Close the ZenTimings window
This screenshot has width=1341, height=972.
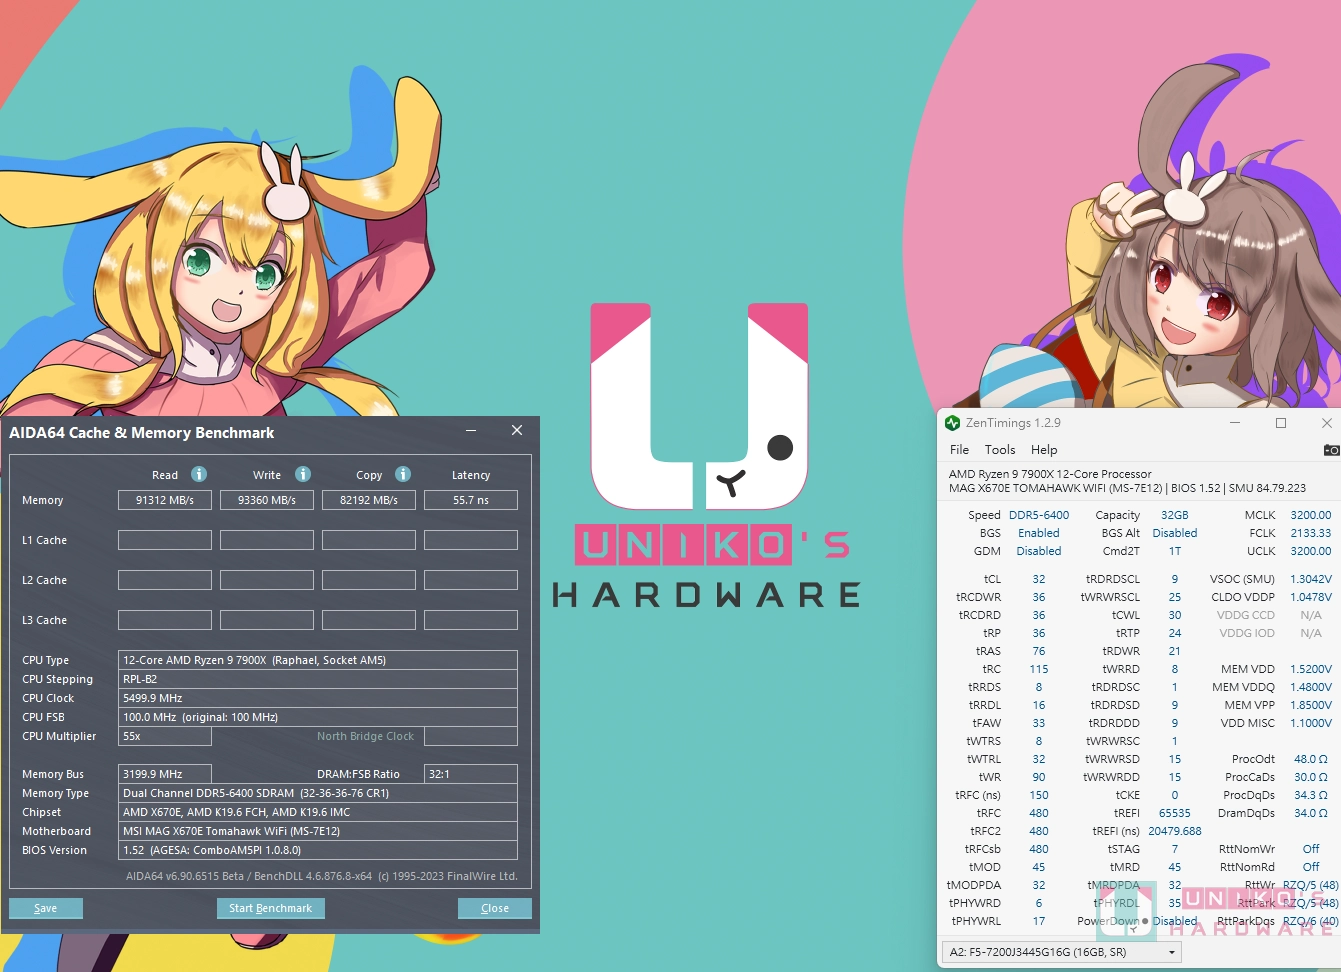(1327, 423)
